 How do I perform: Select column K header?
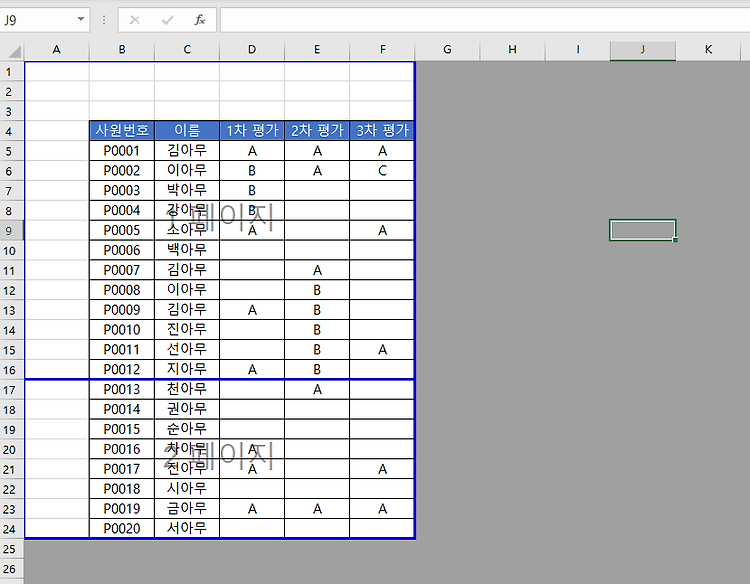[708, 50]
